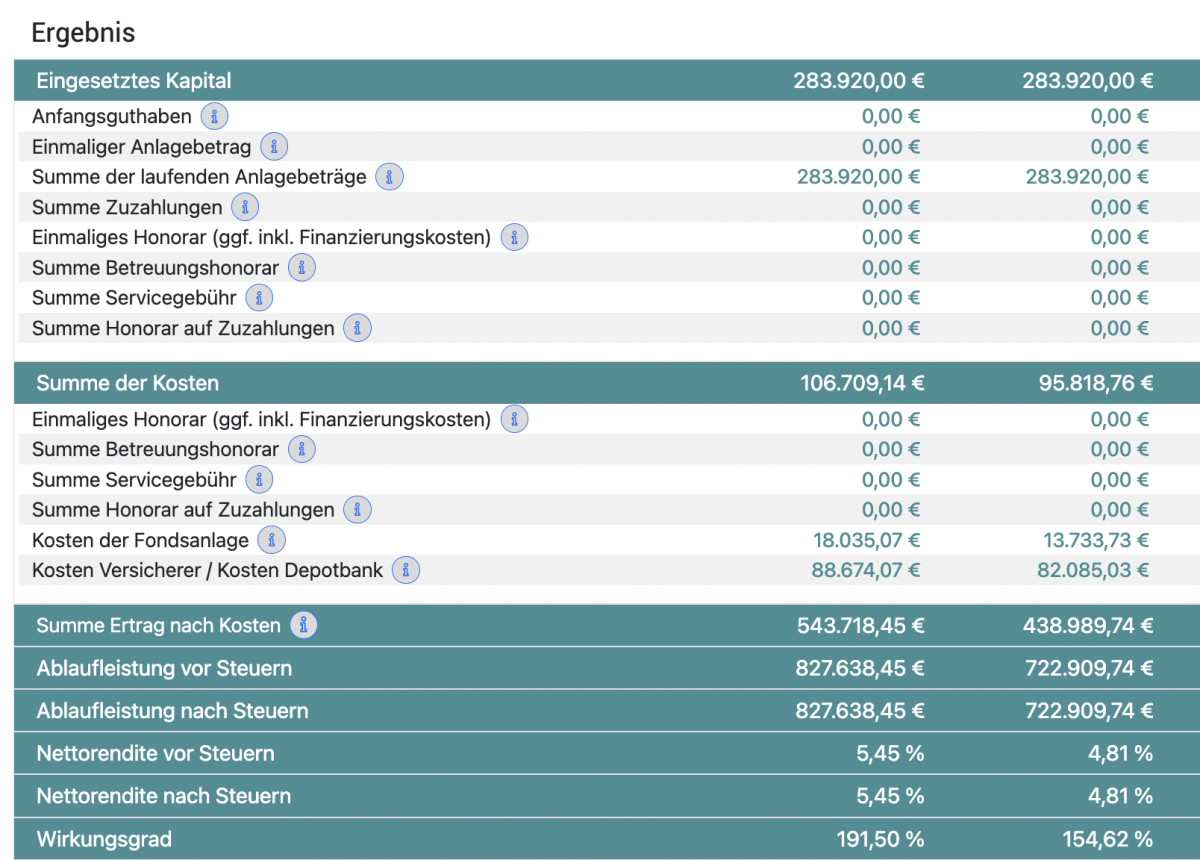Open Einmaliges Honorar info under Eingesetztes Kapital
This screenshot has width=1200, height=860.
[x=514, y=238]
